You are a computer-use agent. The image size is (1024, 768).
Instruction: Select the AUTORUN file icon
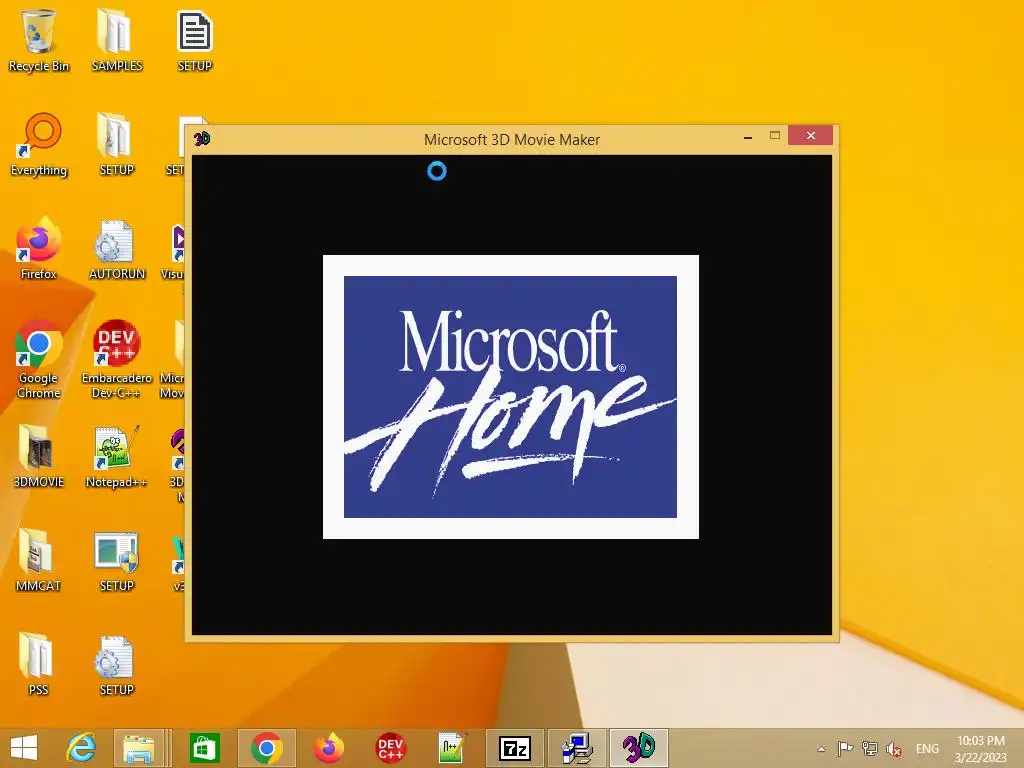click(116, 248)
